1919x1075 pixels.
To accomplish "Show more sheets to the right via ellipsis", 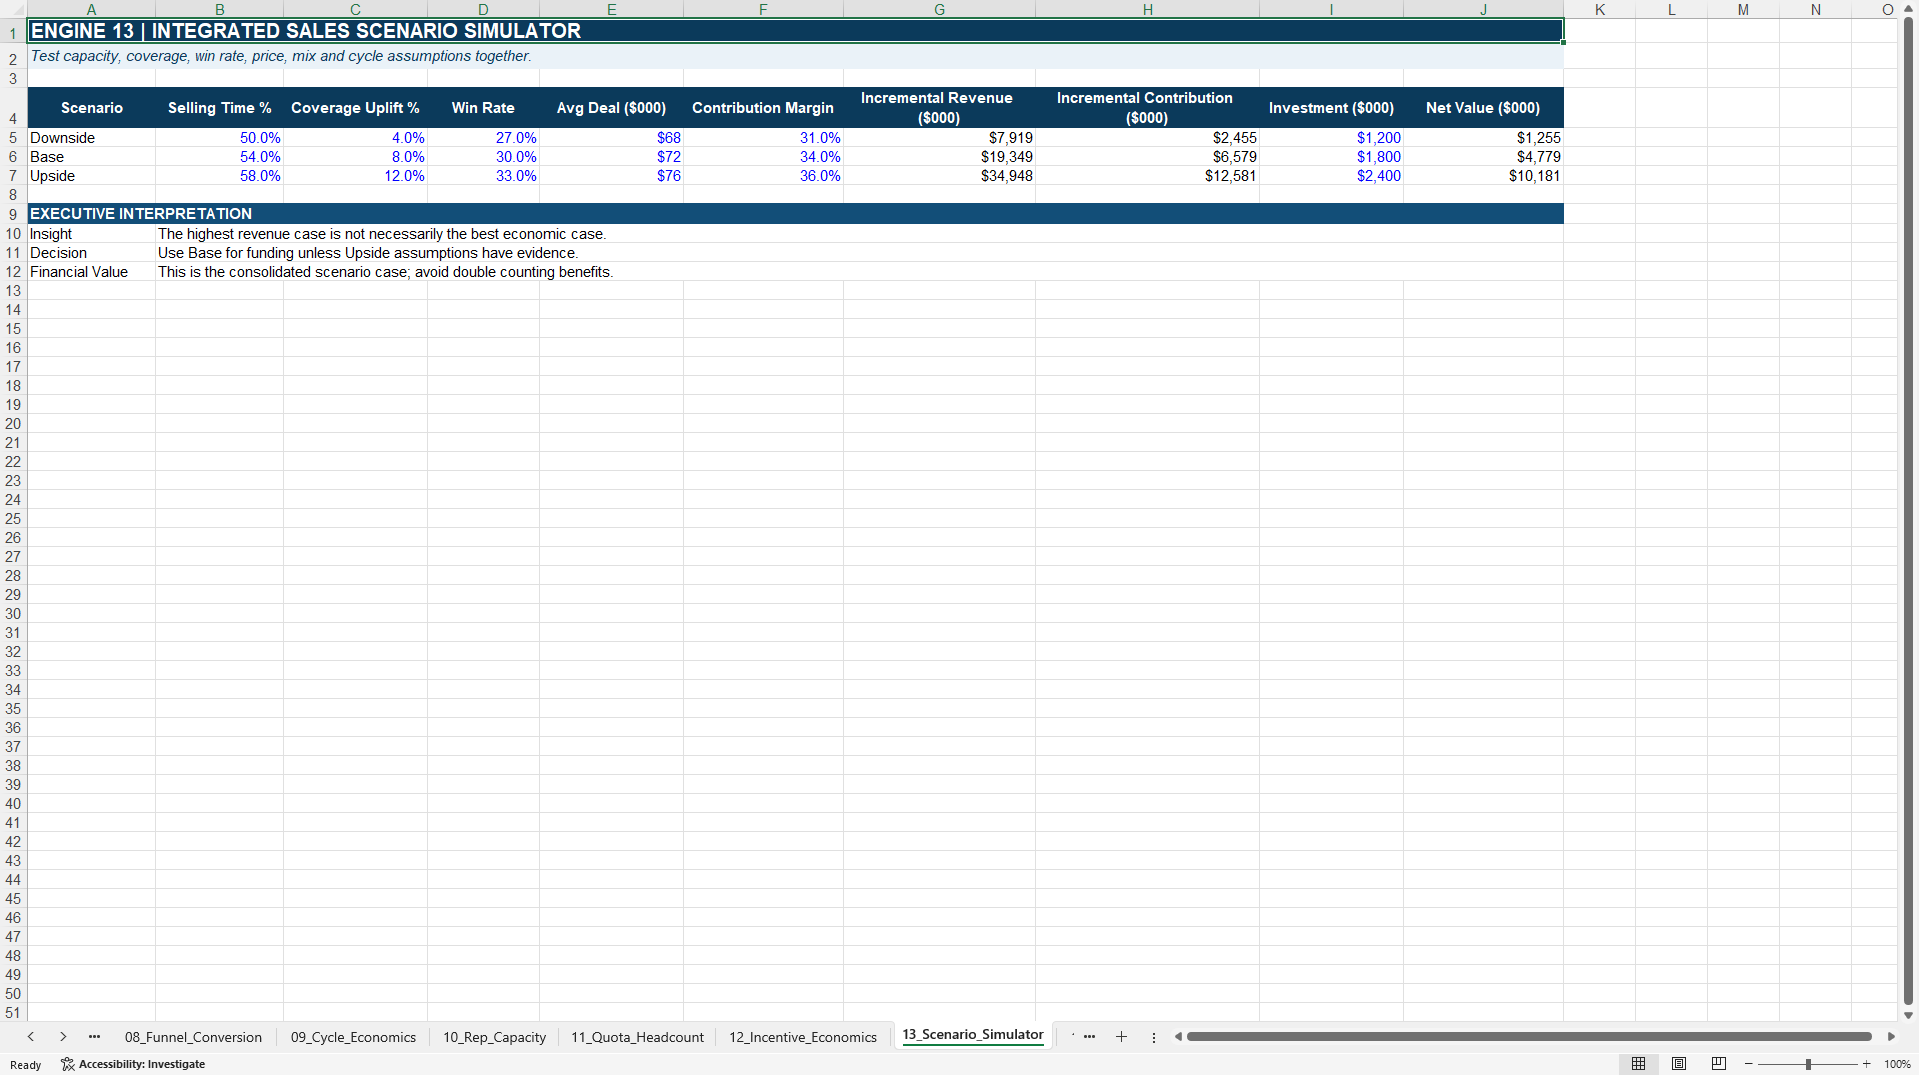I will click(1089, 1037).
